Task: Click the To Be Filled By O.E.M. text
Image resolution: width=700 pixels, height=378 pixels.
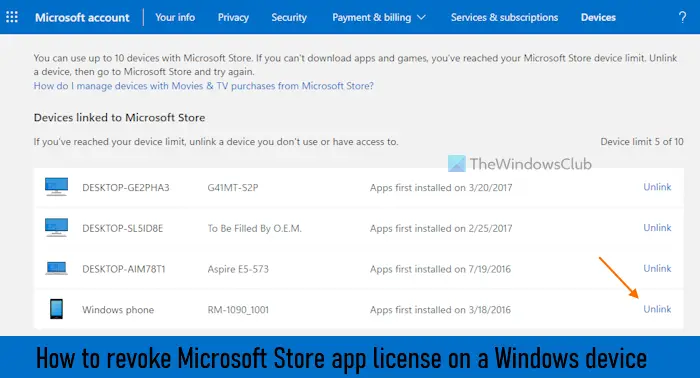Action: pos(254,228)
